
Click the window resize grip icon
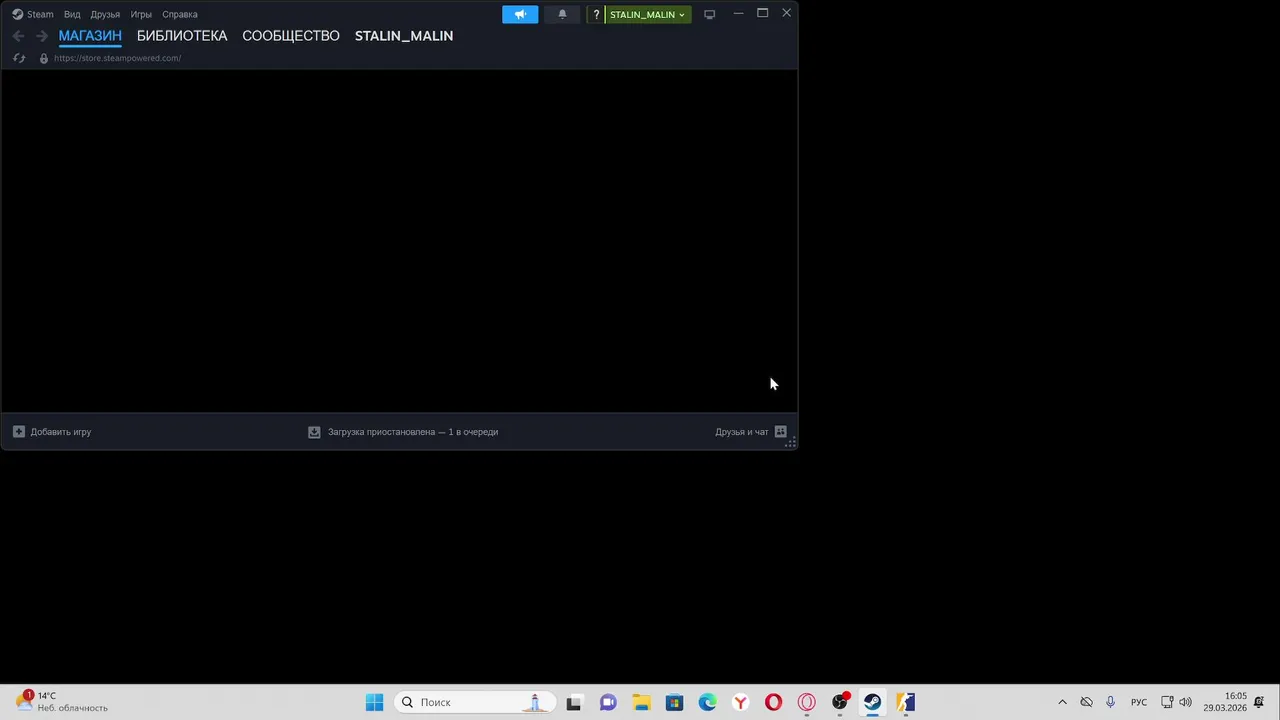point(791,443)
